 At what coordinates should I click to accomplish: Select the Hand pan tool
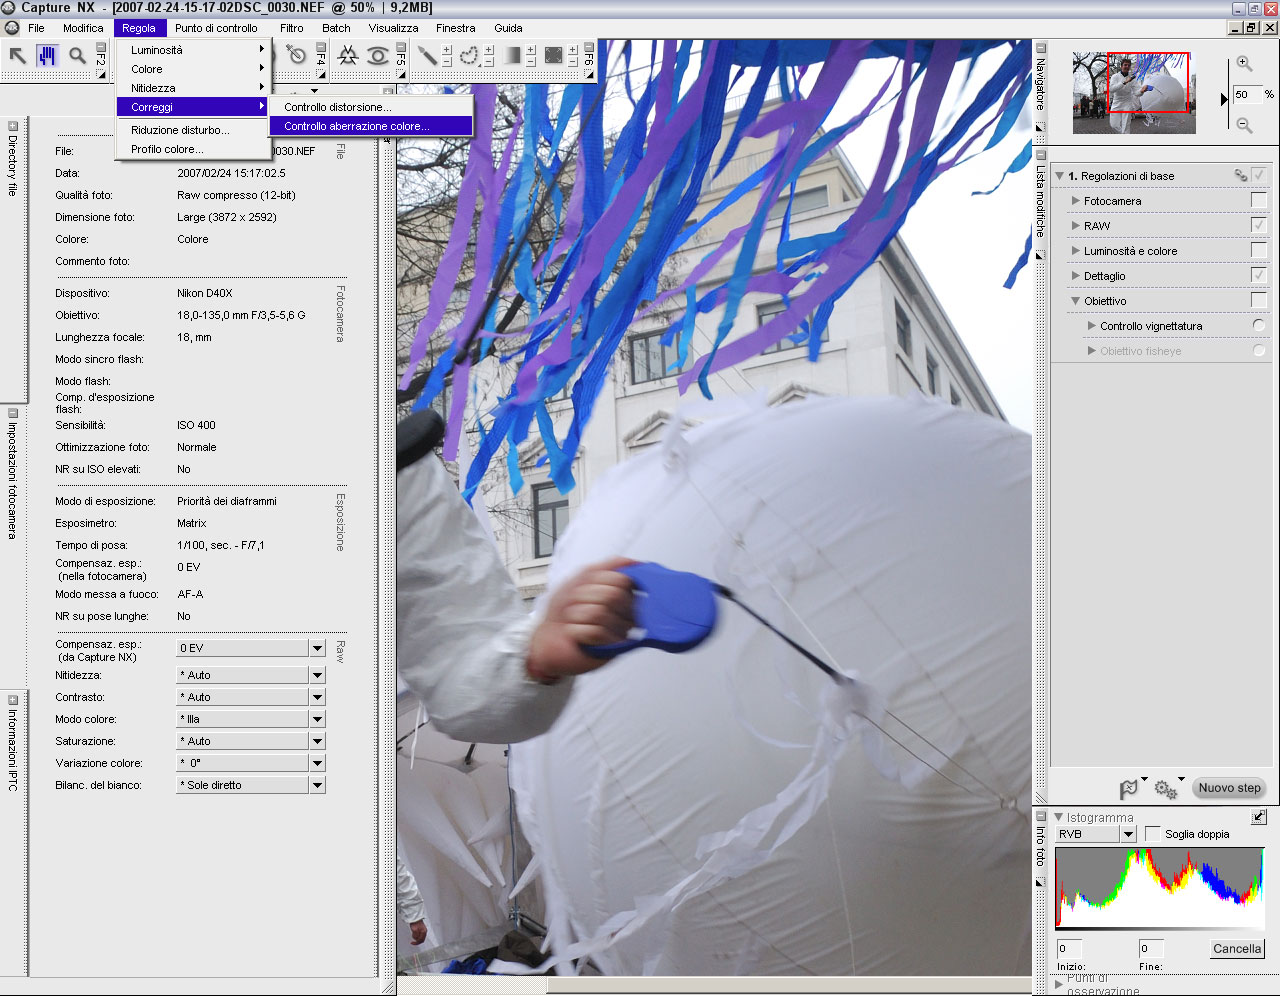pyautogui.click(x=47, y=56)
